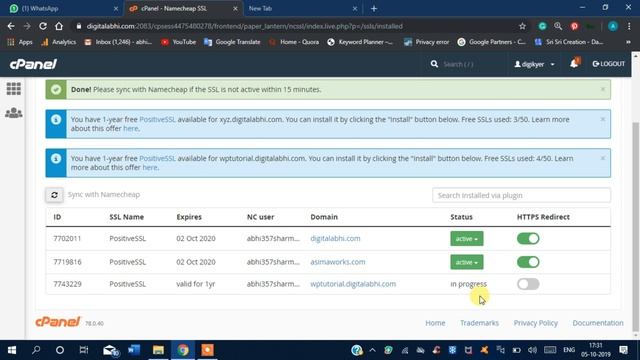Click the Grammarly extension icon

(x=542, y=26)
